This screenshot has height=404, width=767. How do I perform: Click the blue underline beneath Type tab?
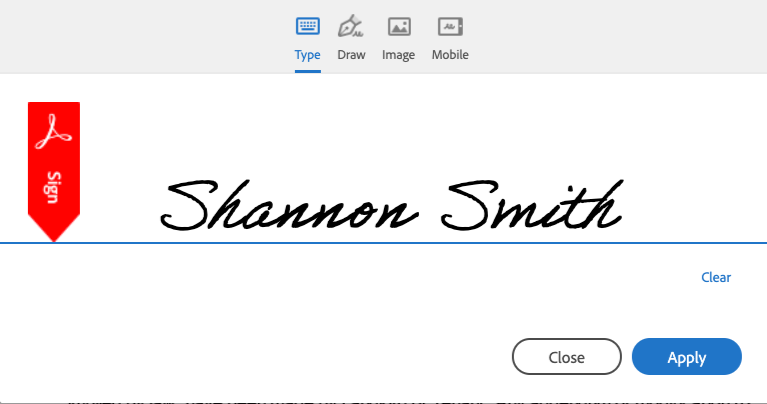click(x=308, y=71)
